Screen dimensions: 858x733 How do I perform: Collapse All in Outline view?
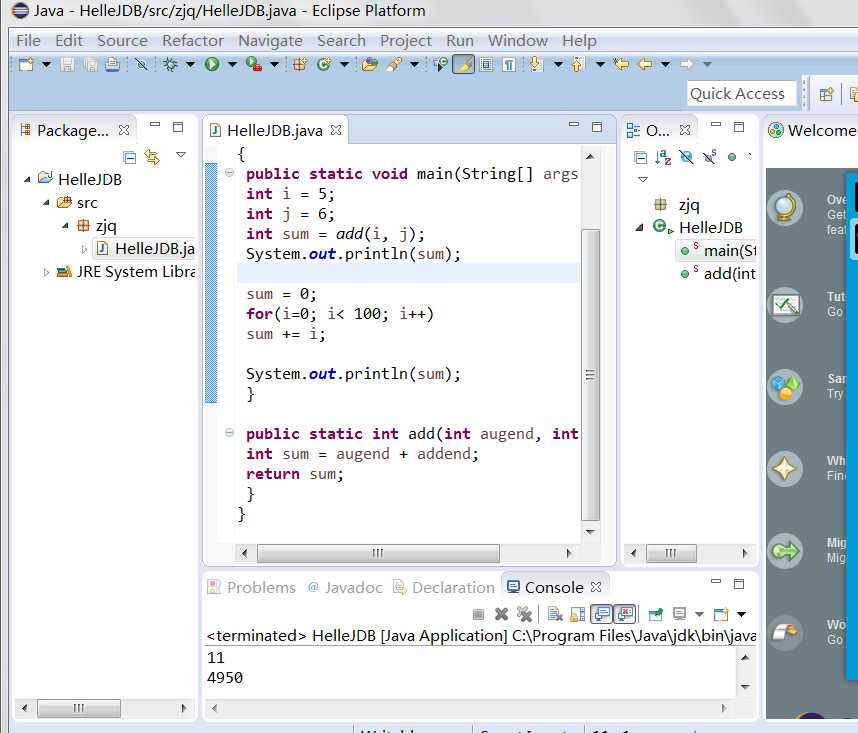640,158
